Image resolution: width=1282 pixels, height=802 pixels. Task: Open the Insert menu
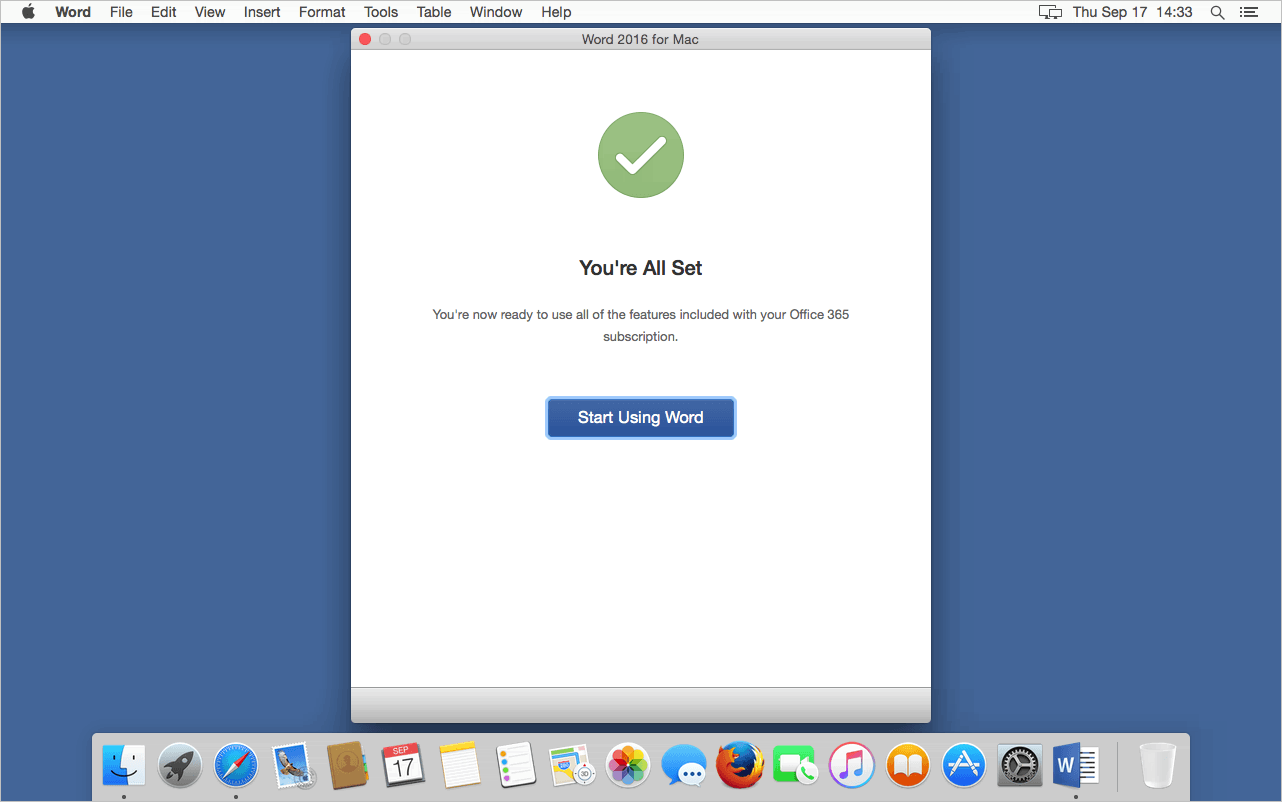point(262,12)
